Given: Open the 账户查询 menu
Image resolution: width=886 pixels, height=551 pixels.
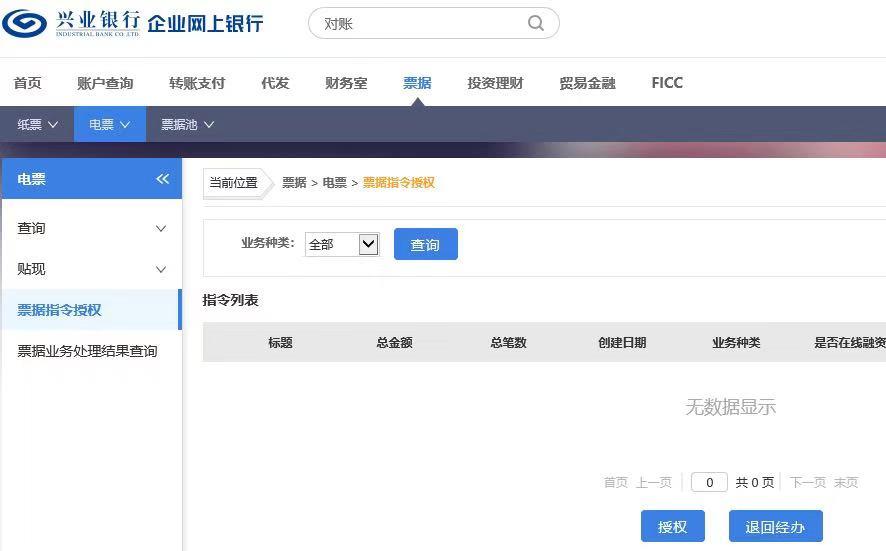Looking at the screenshot, I should pyautogui.click(x=105, y=83).
